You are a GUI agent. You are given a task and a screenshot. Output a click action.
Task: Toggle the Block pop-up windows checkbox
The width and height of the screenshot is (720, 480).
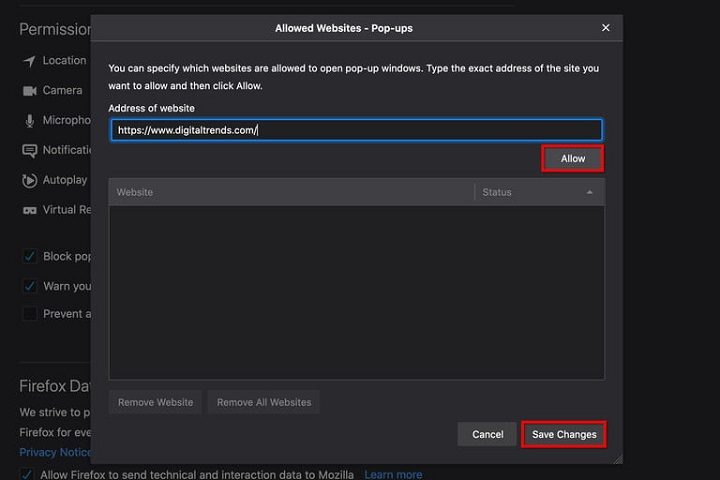tap(30, 256)
